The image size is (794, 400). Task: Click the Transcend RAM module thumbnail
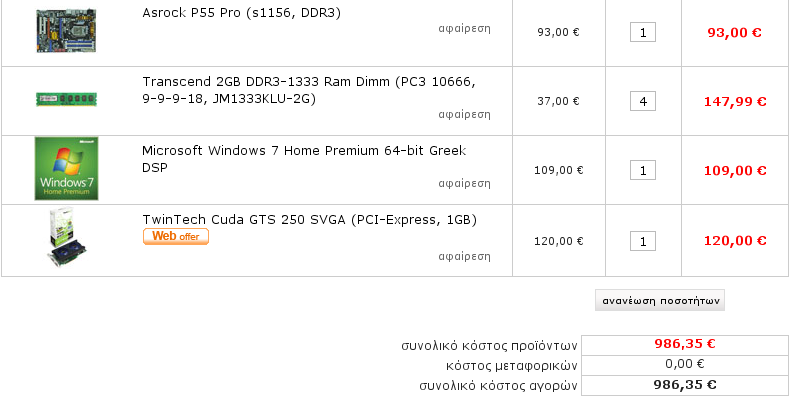(67, 99)
